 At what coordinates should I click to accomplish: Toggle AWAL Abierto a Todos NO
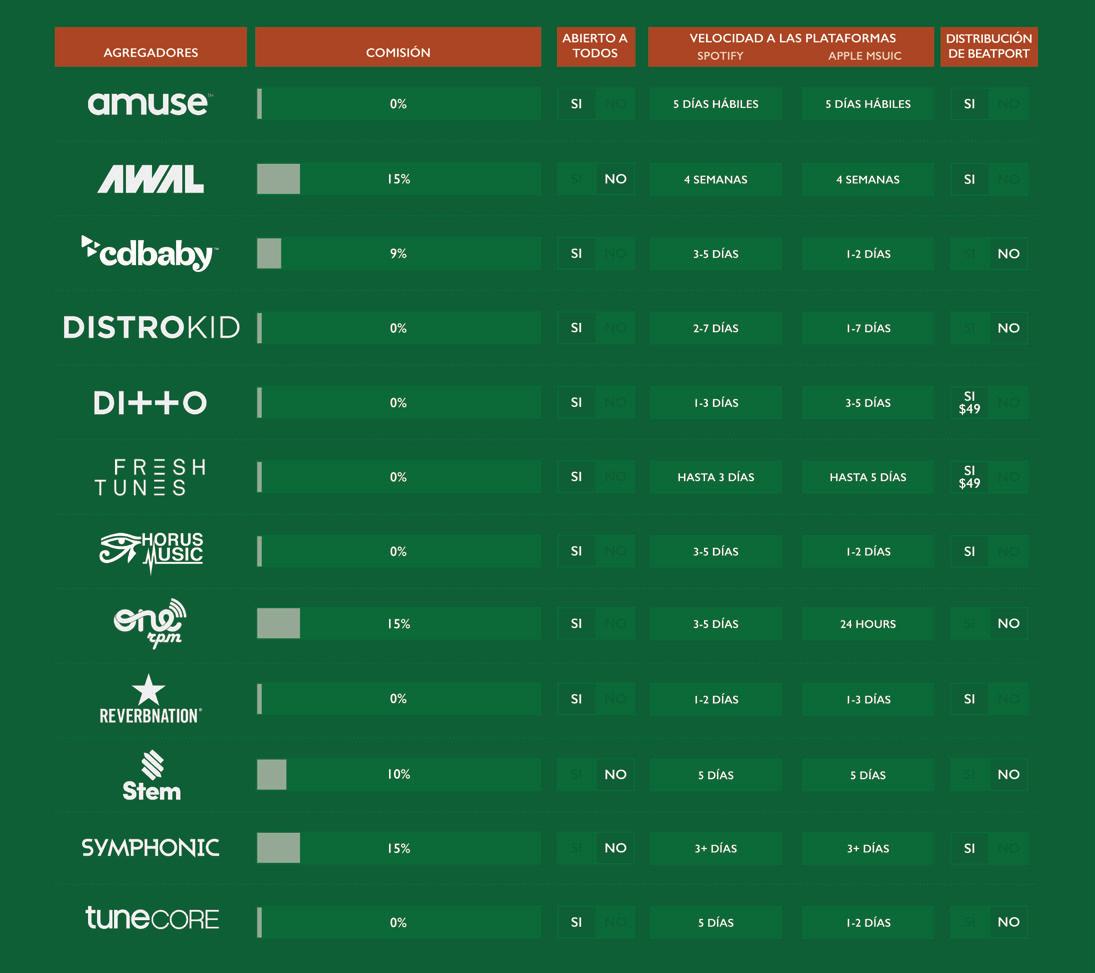[x=615, y=179]
